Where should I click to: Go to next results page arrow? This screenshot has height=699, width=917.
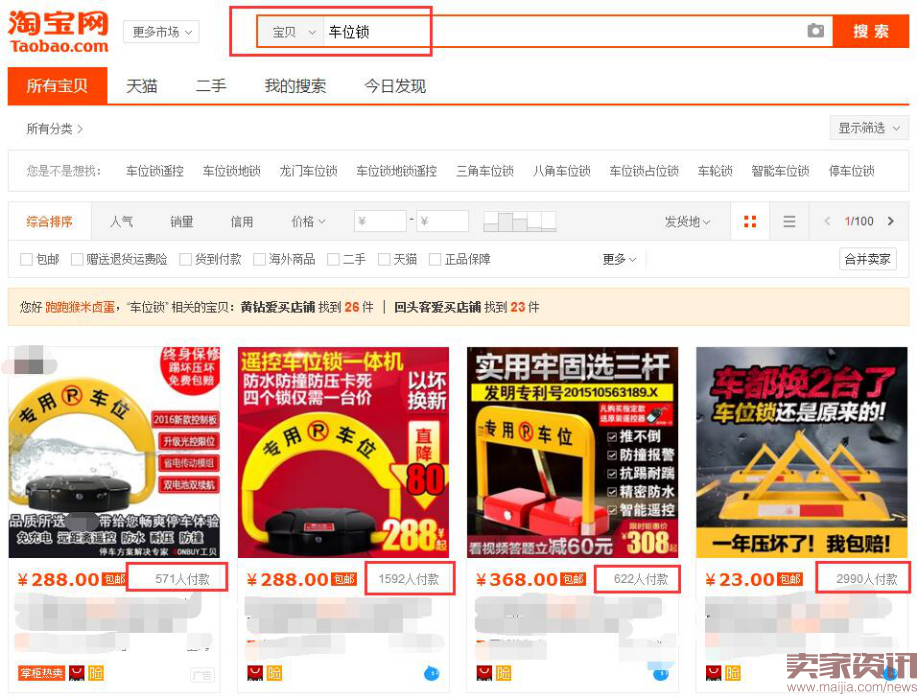pos(891,221)
